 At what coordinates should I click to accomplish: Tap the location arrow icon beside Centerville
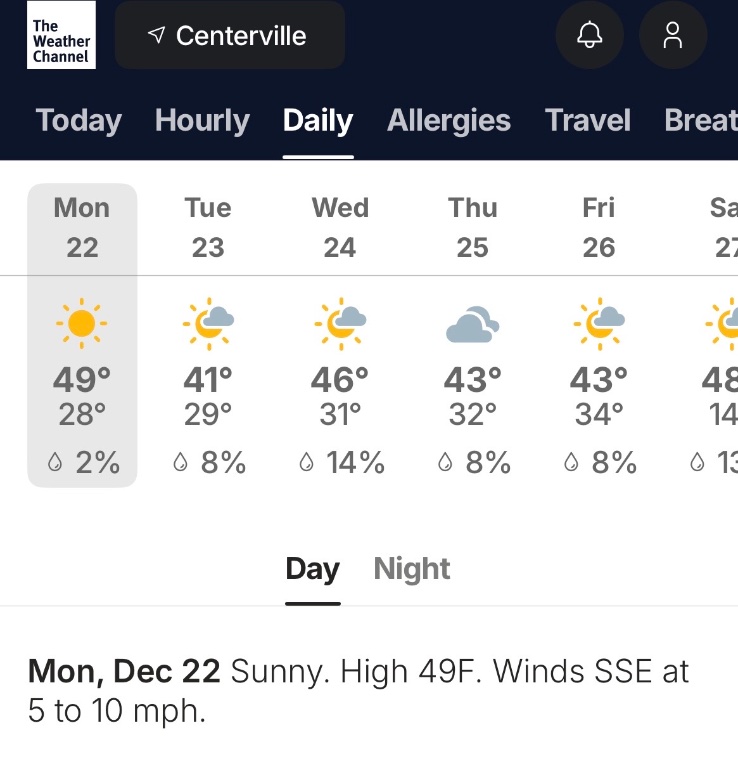click(156, 36)
